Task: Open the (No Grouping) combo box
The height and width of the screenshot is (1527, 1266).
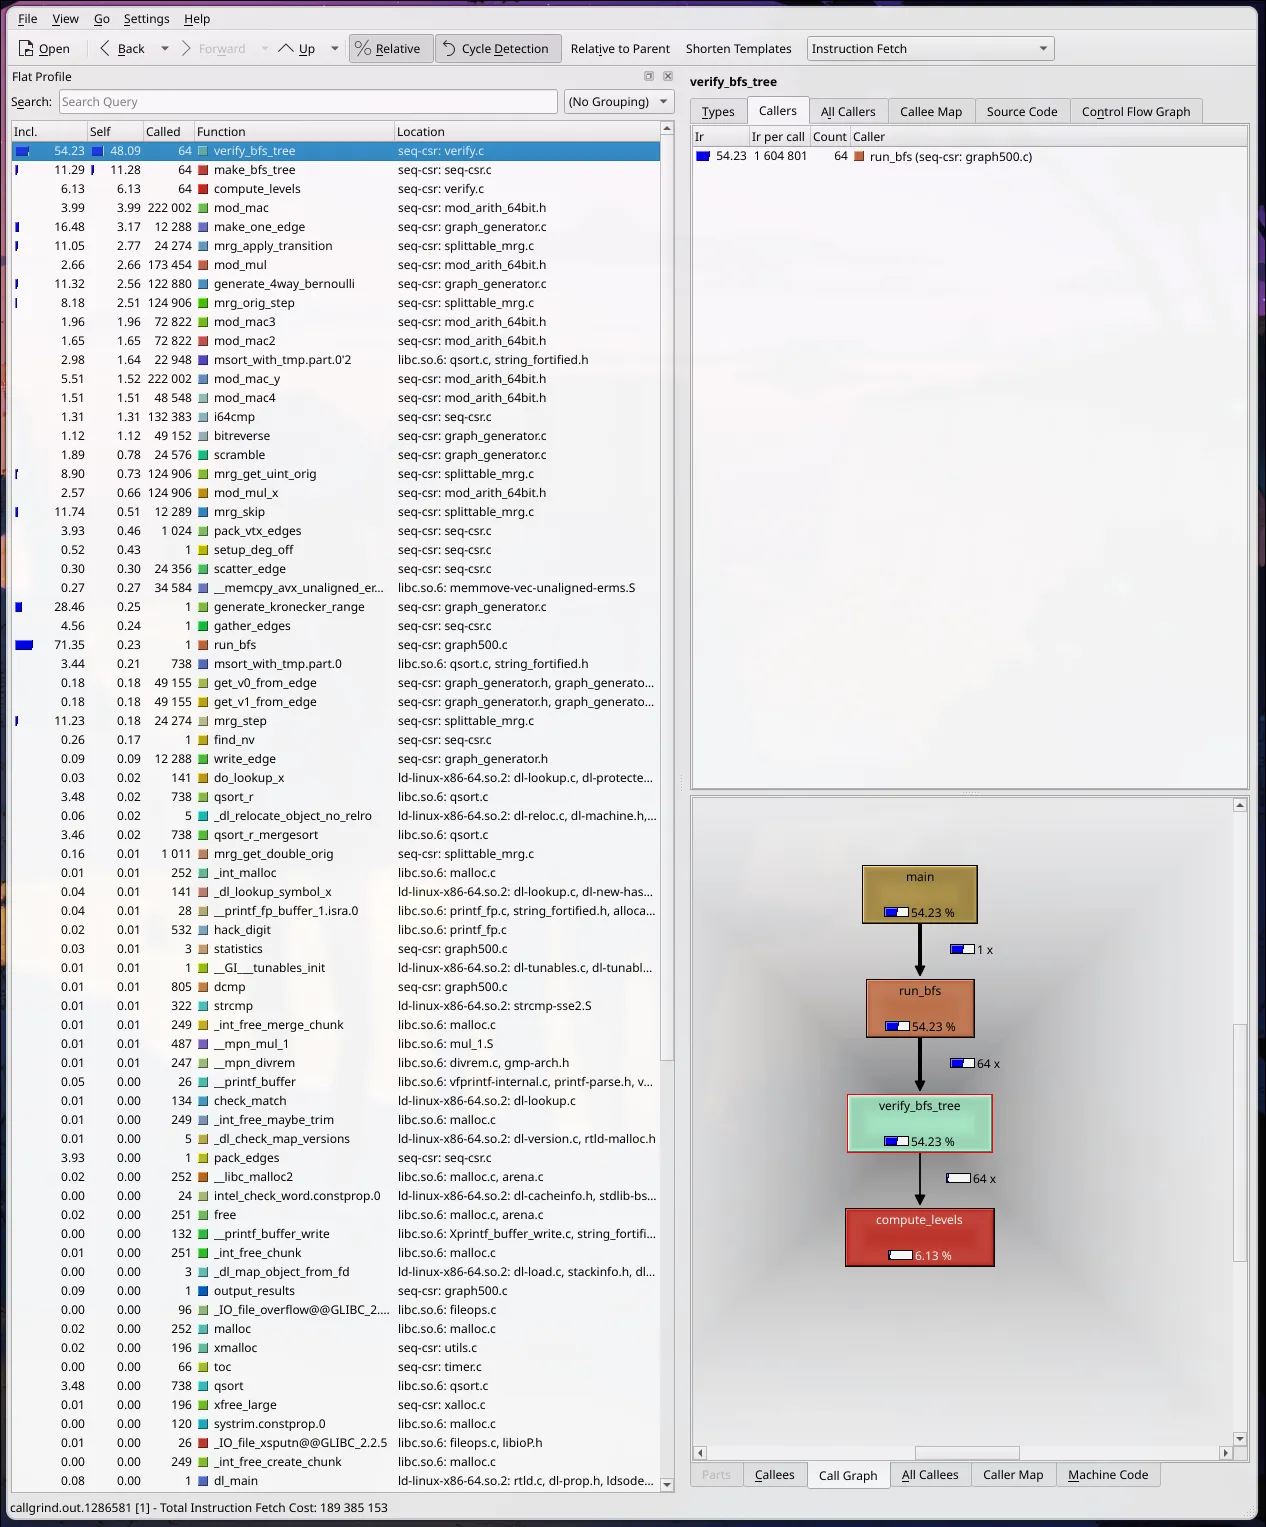Action: click(619, 101)
